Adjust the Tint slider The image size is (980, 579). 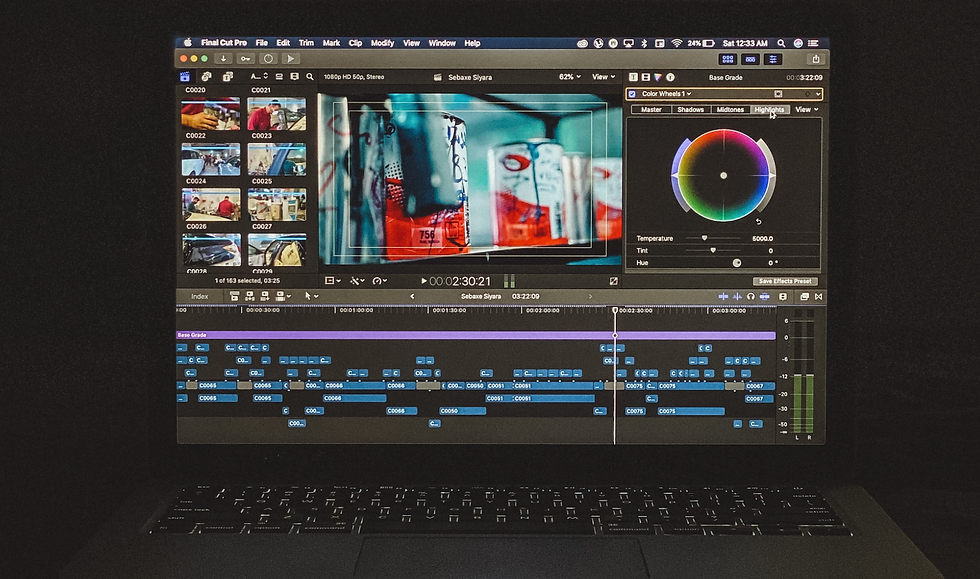coord(712,250)
